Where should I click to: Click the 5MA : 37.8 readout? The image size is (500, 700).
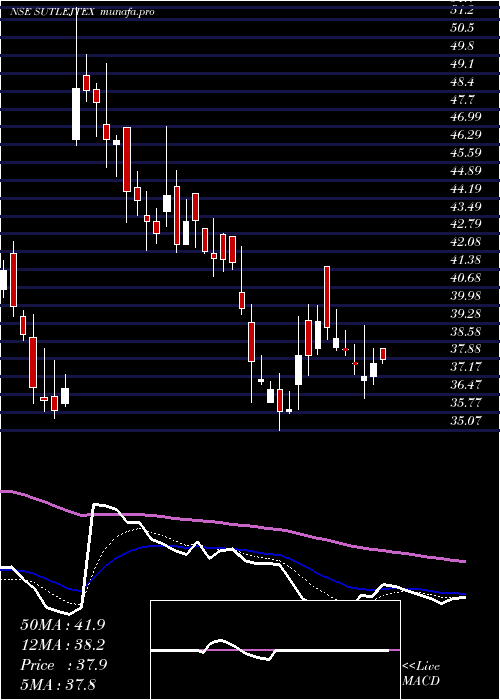pyautogui.click(x=58, y=685)
